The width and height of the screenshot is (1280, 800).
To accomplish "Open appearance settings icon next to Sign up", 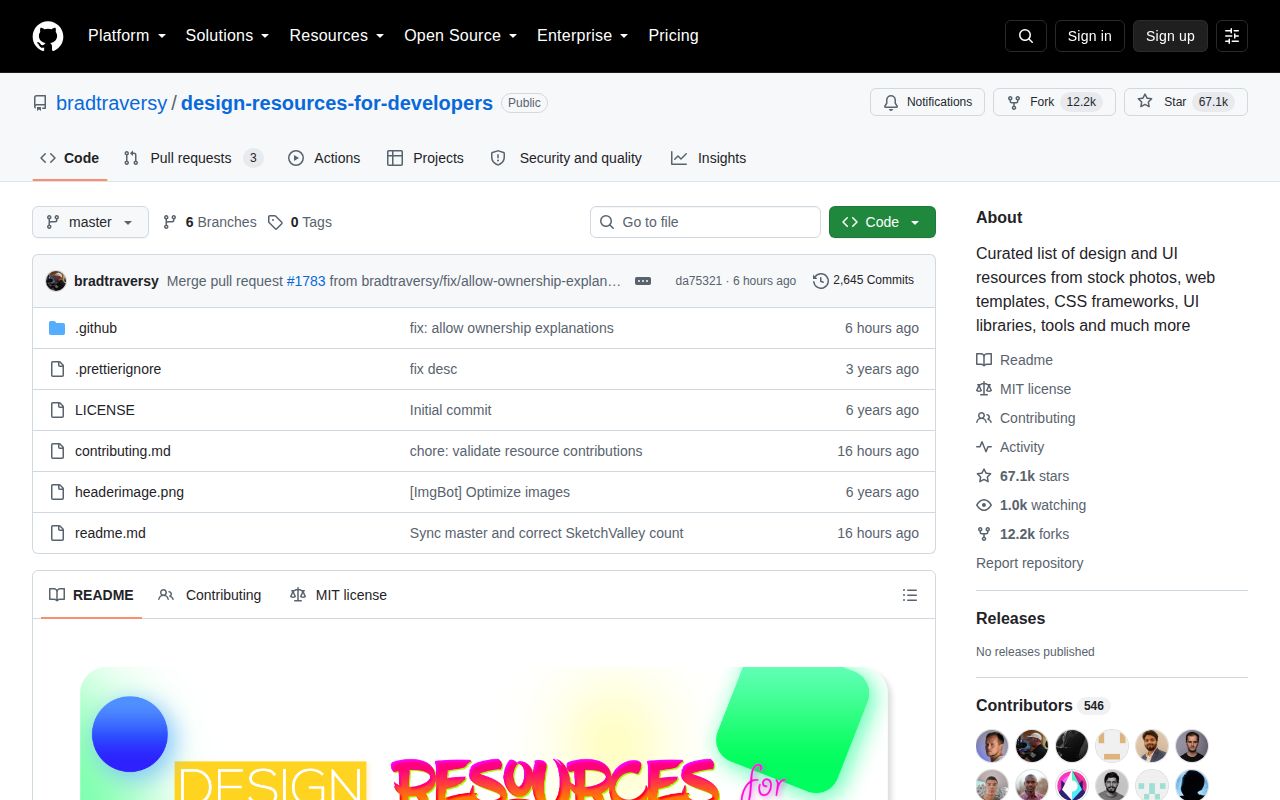I will (x=1232, y=36).
